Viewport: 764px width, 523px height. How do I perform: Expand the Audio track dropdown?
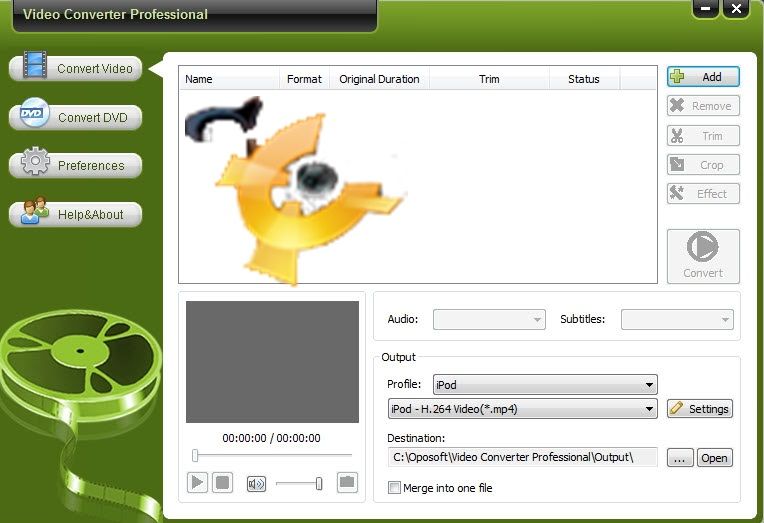(489, 320)
